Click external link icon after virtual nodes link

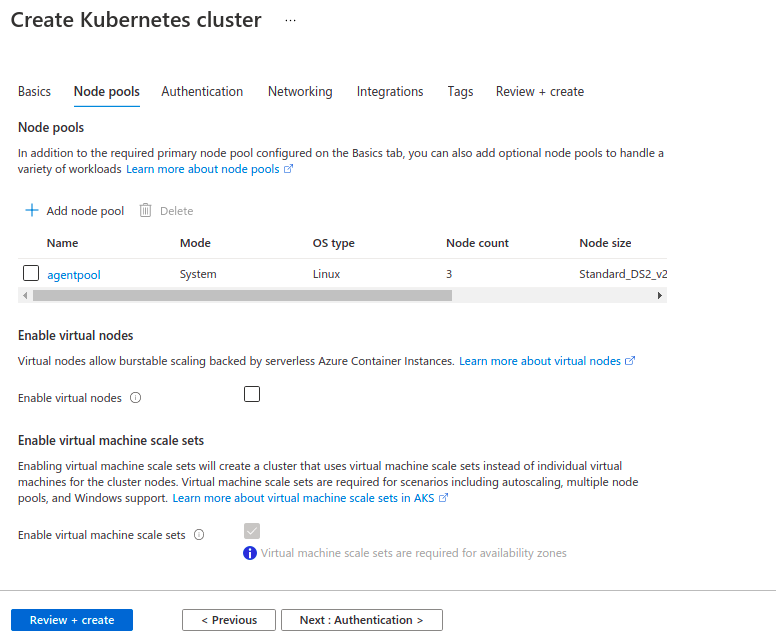(630, 361)
